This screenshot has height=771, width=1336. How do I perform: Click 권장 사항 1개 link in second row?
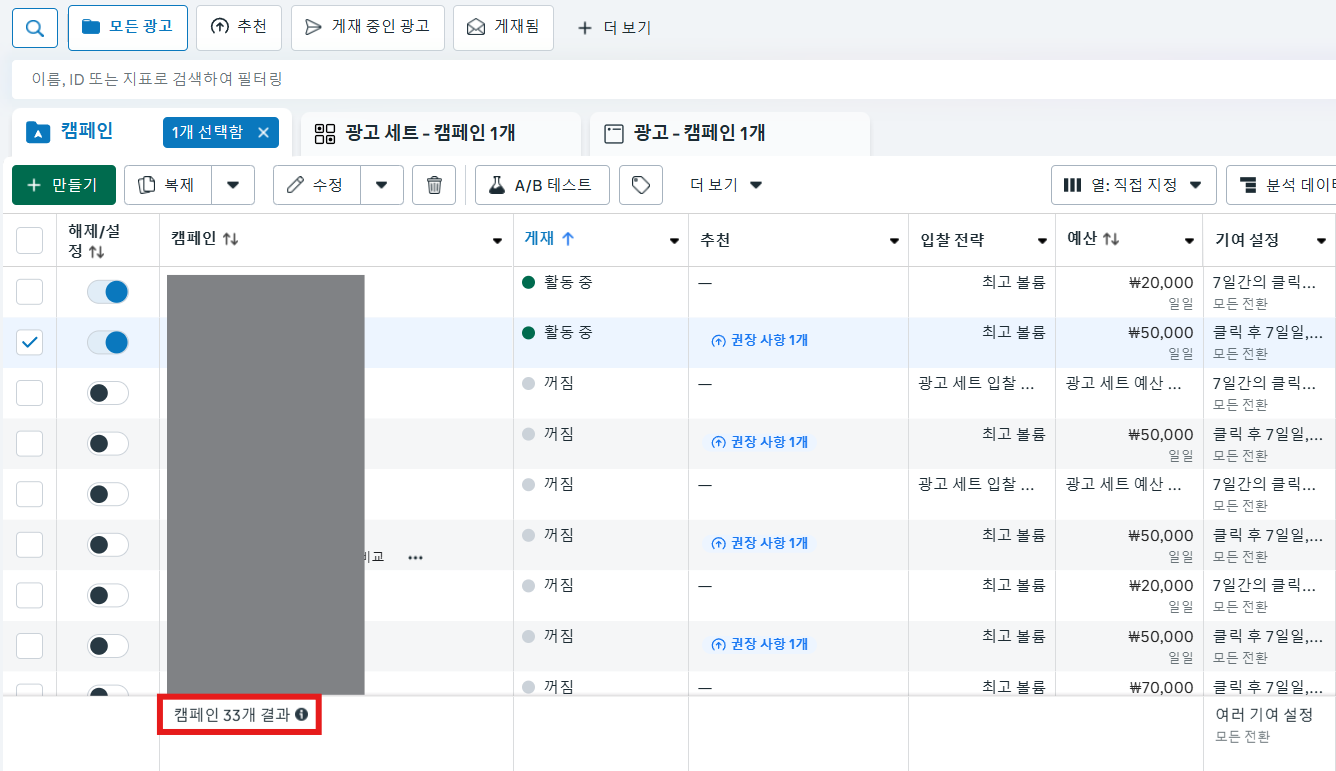(x=760, y=340)
